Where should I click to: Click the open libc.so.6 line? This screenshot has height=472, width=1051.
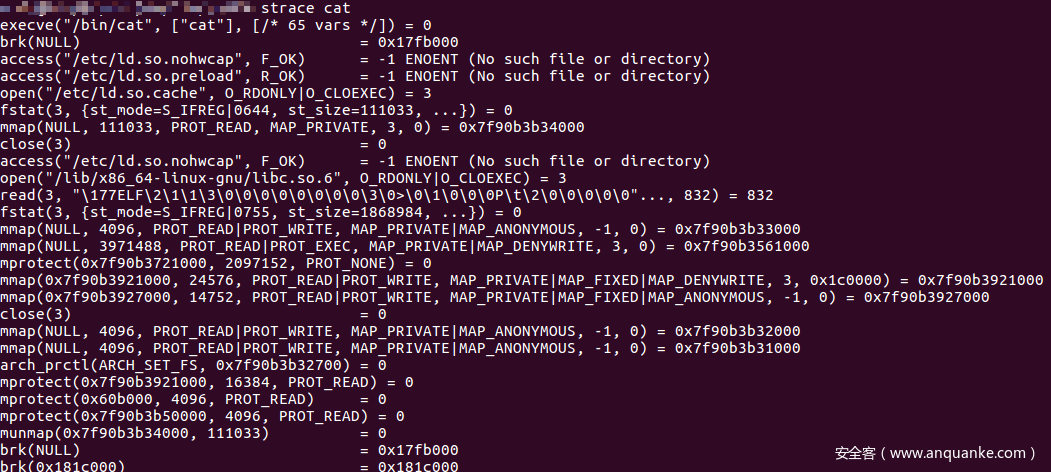[x=283, y=177]
